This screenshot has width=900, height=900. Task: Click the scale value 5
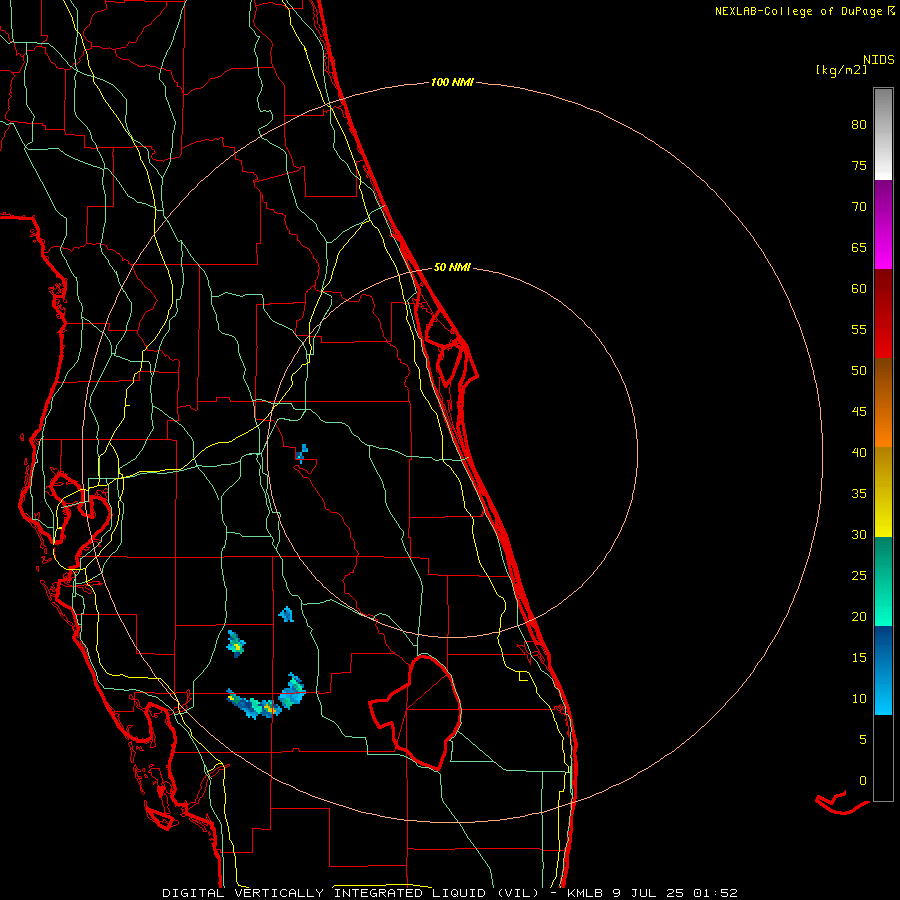tap(863, 740)
